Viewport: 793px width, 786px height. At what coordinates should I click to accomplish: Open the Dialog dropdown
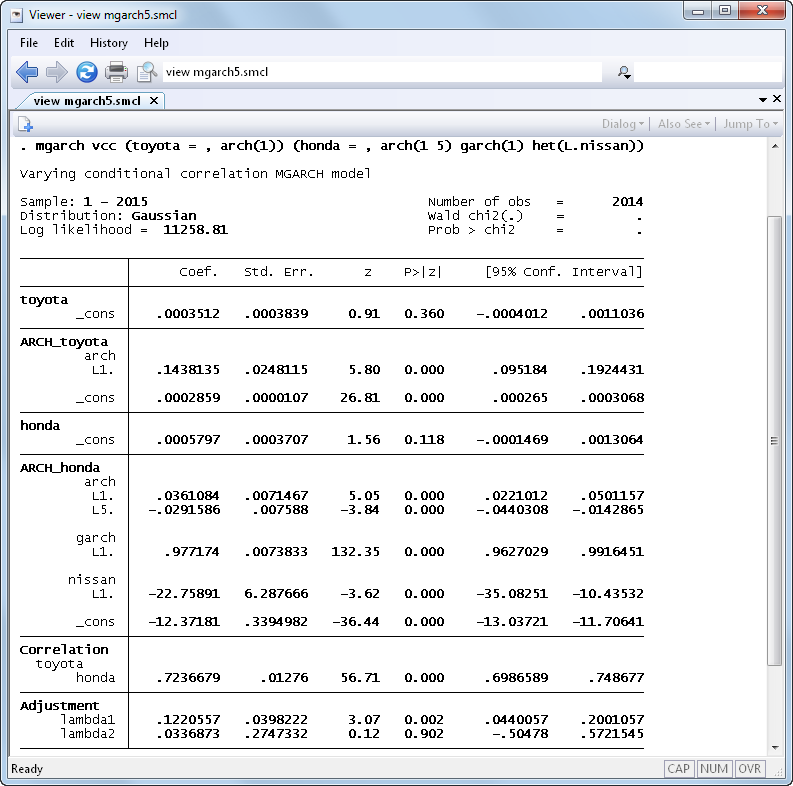tap(623, 124)
